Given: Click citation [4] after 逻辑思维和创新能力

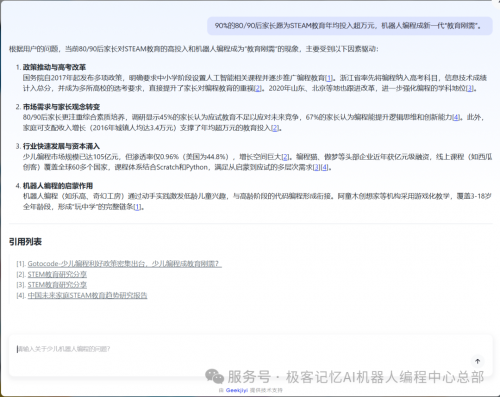Looking at the screenshot, I should [456, 117].
